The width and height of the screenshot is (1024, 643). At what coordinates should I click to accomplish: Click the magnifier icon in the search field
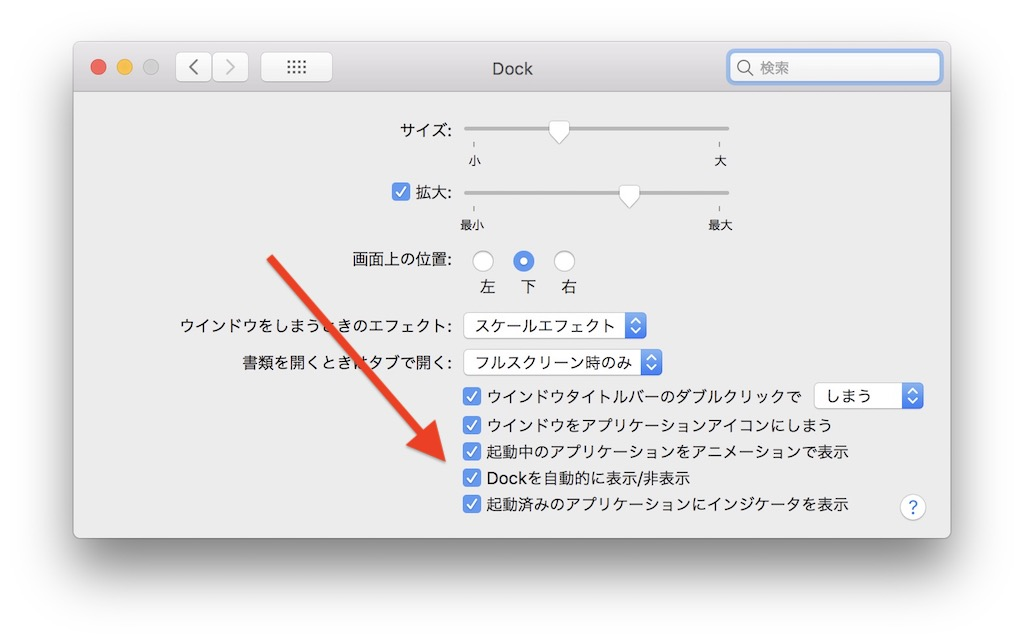(746, 67)
